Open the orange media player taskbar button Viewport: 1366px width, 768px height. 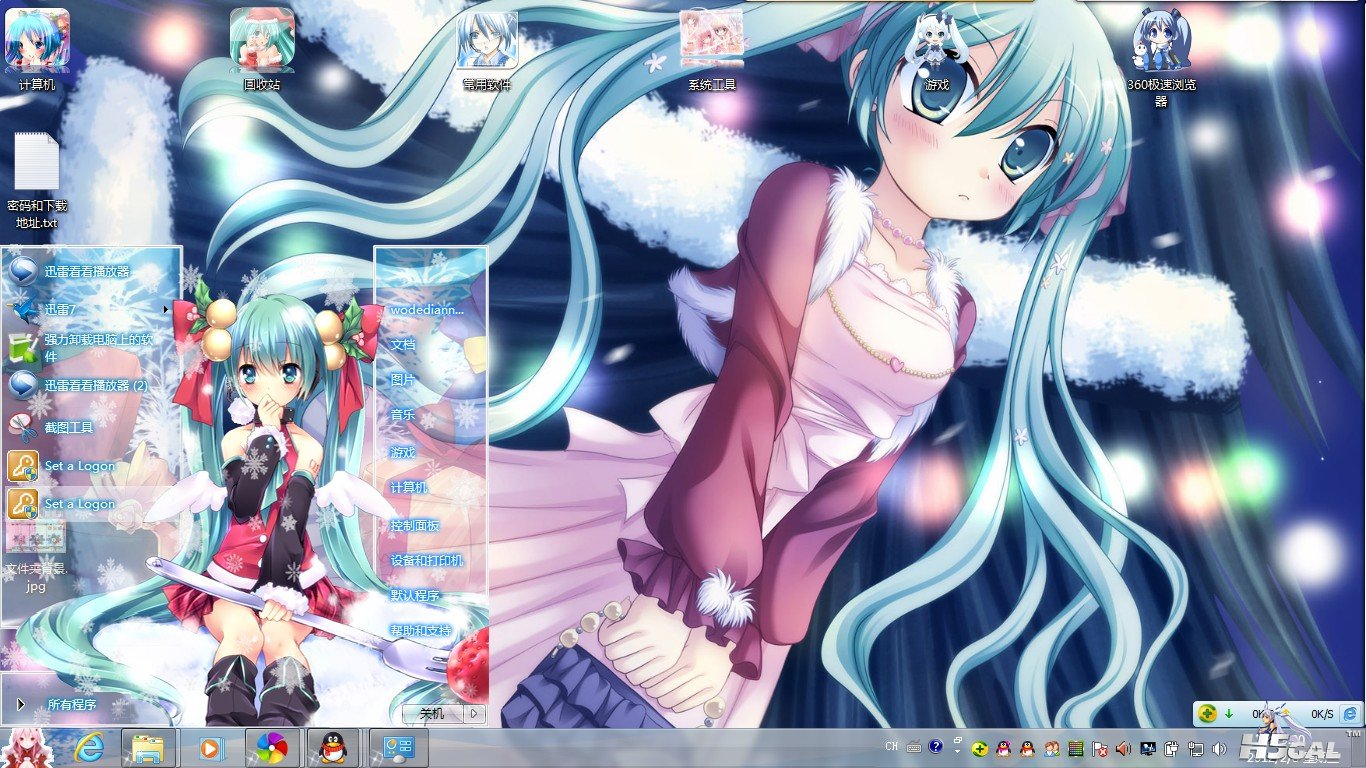211,747
